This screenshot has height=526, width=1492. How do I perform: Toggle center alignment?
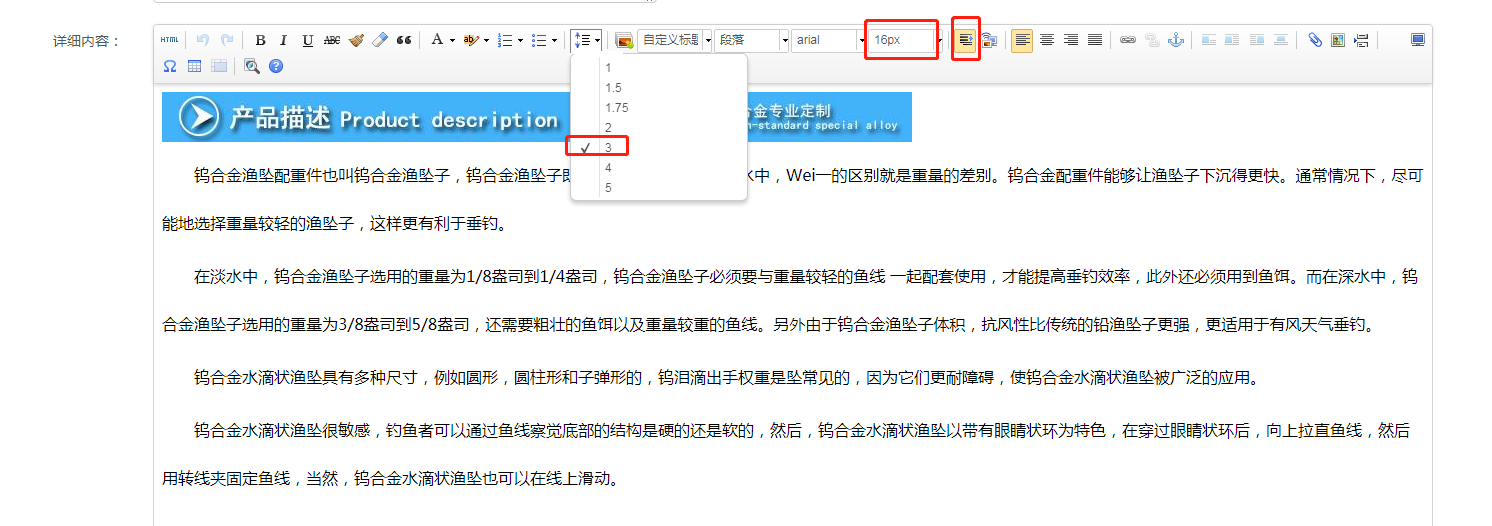point(1047,40)
